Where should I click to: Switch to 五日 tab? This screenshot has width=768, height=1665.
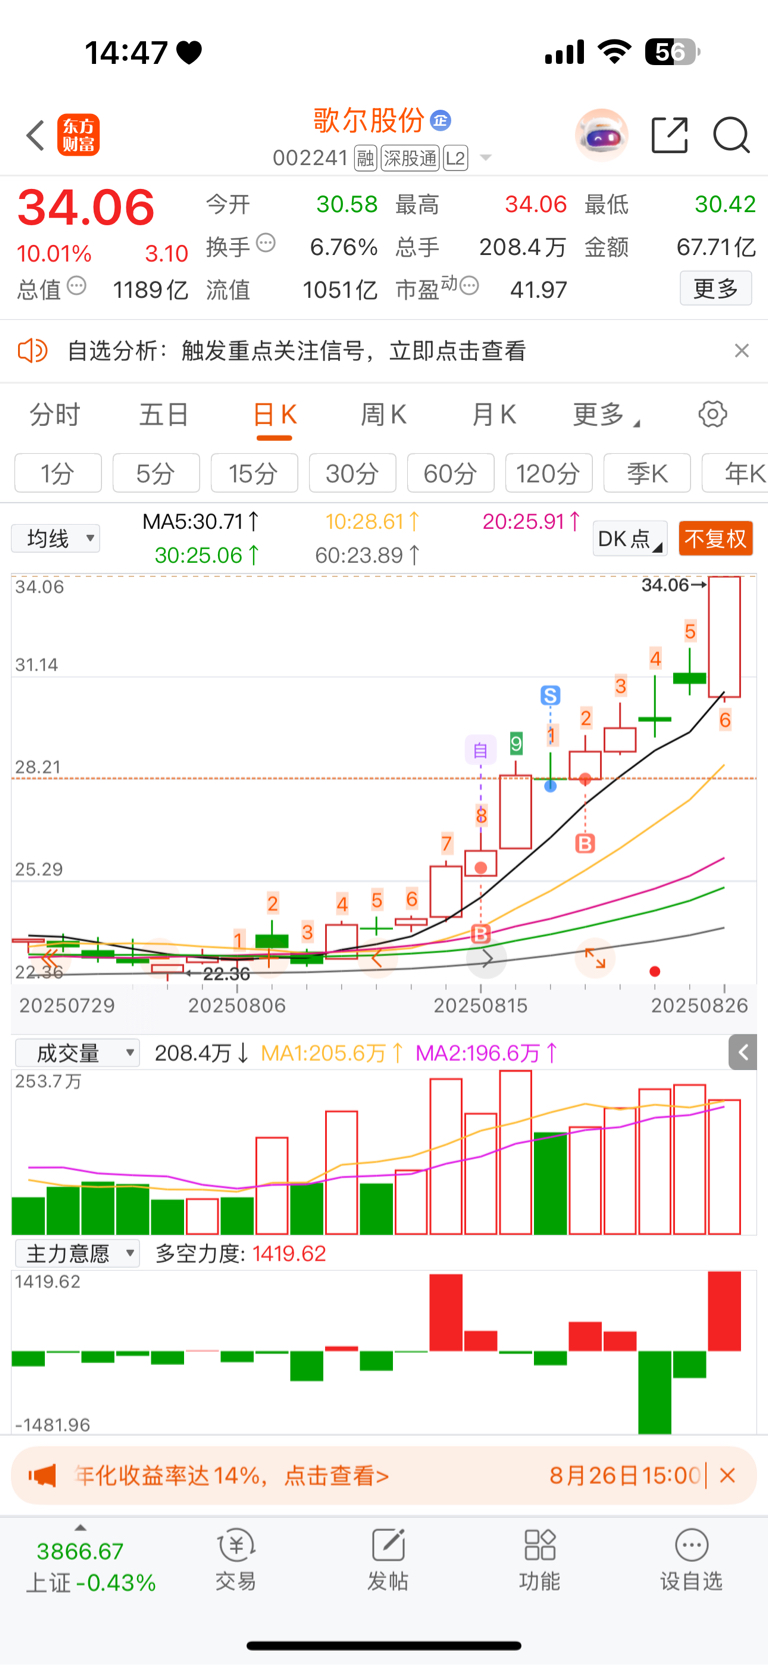coord(164,415)
